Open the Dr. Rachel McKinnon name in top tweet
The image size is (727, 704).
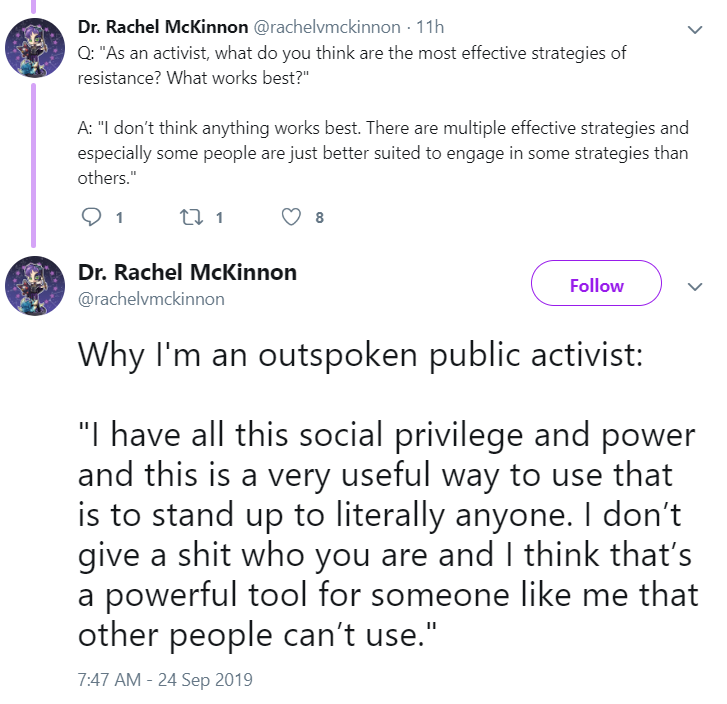[x=163, y=27]
